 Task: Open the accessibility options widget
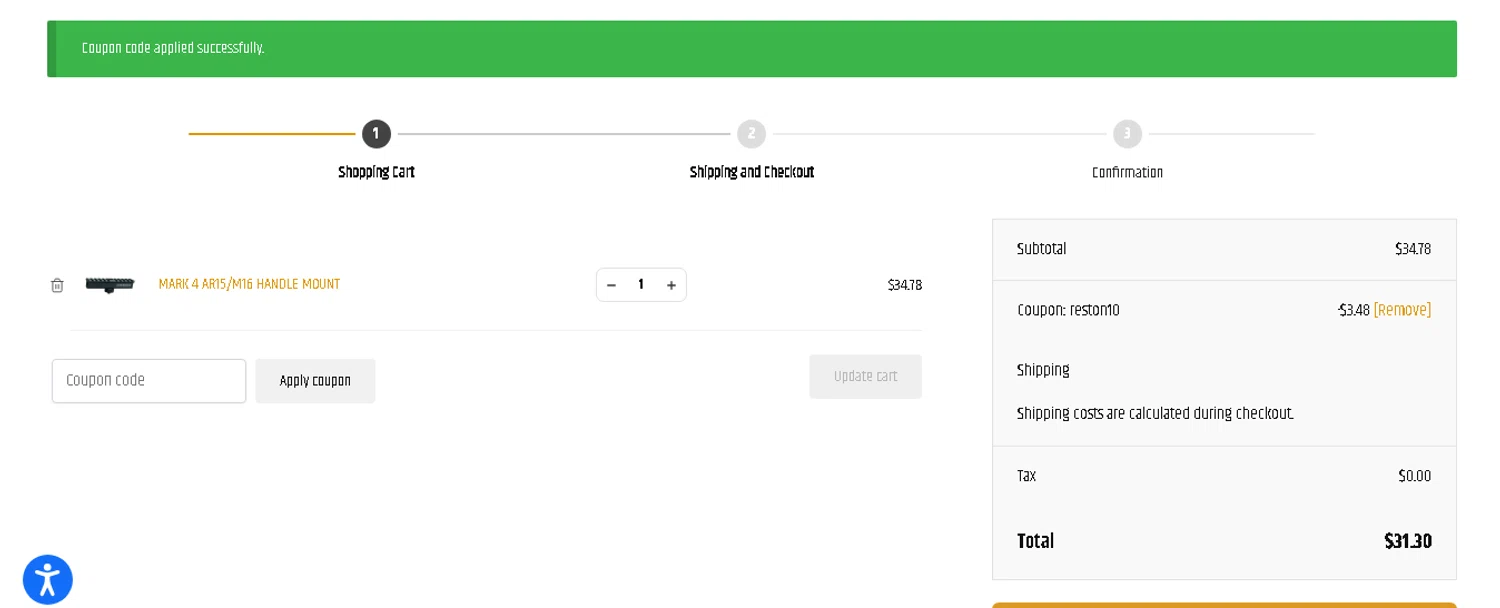click(48, 580)
